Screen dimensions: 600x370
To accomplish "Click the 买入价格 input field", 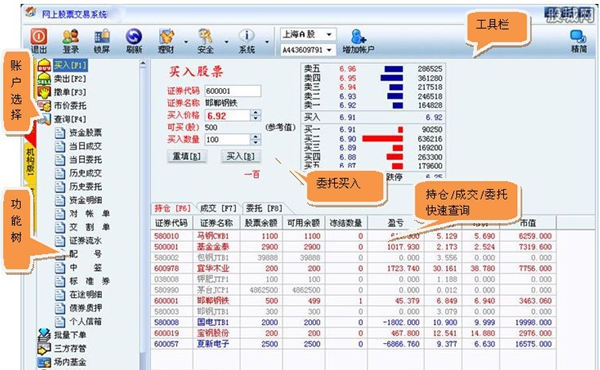I will click(x=228, y=116).
